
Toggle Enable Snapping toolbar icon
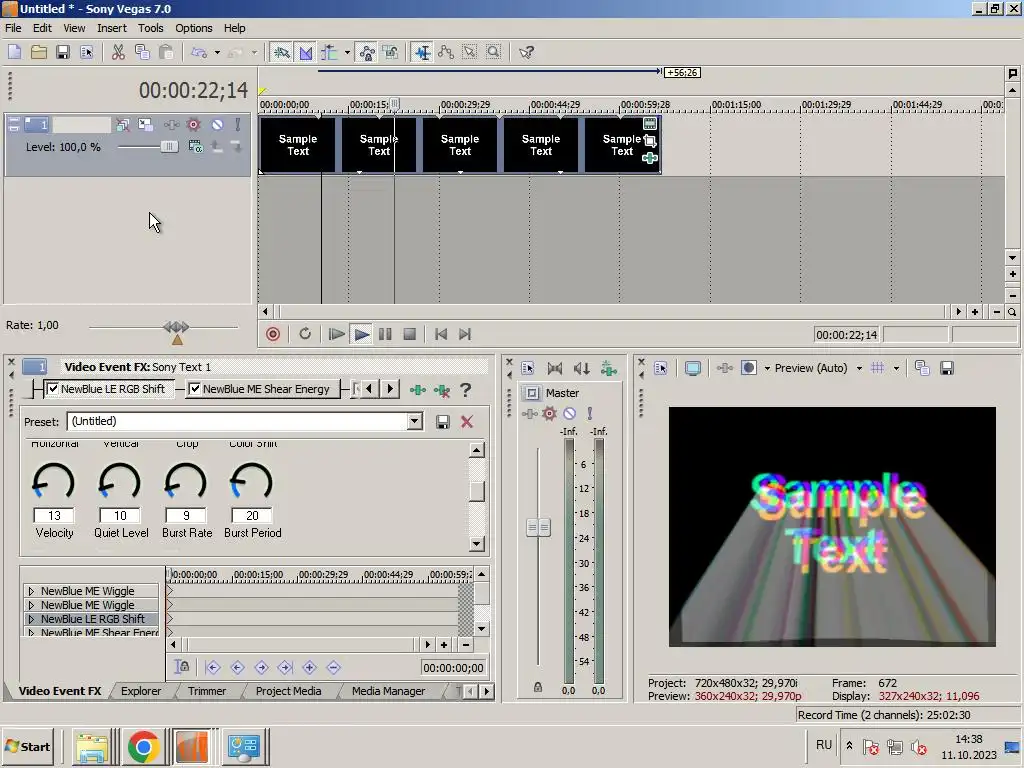[x=281, y=52]
